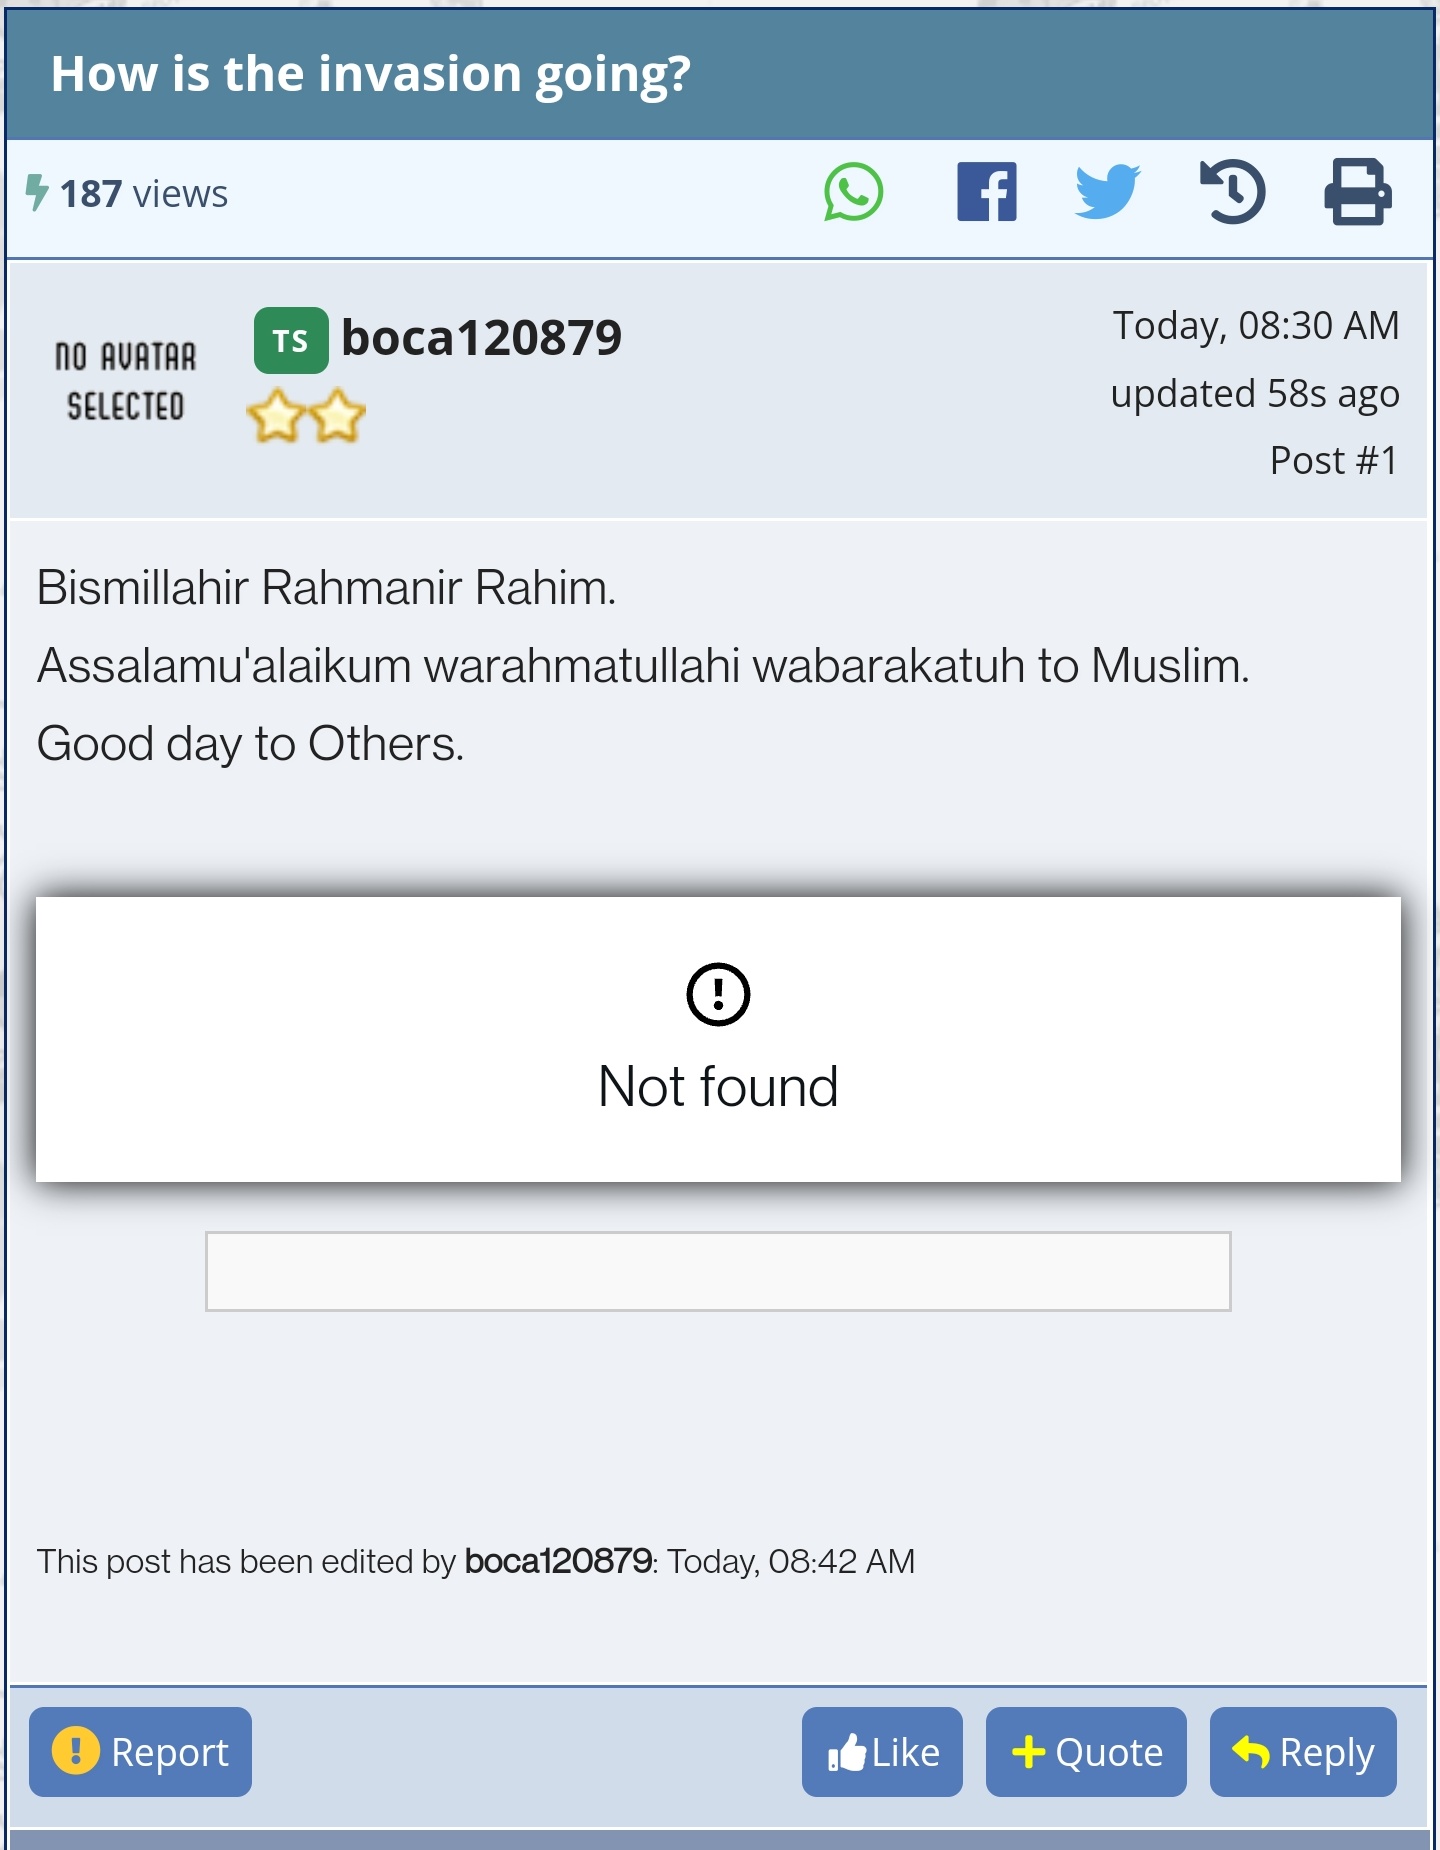Click the Not found embedded content panel

point(718,1039)
